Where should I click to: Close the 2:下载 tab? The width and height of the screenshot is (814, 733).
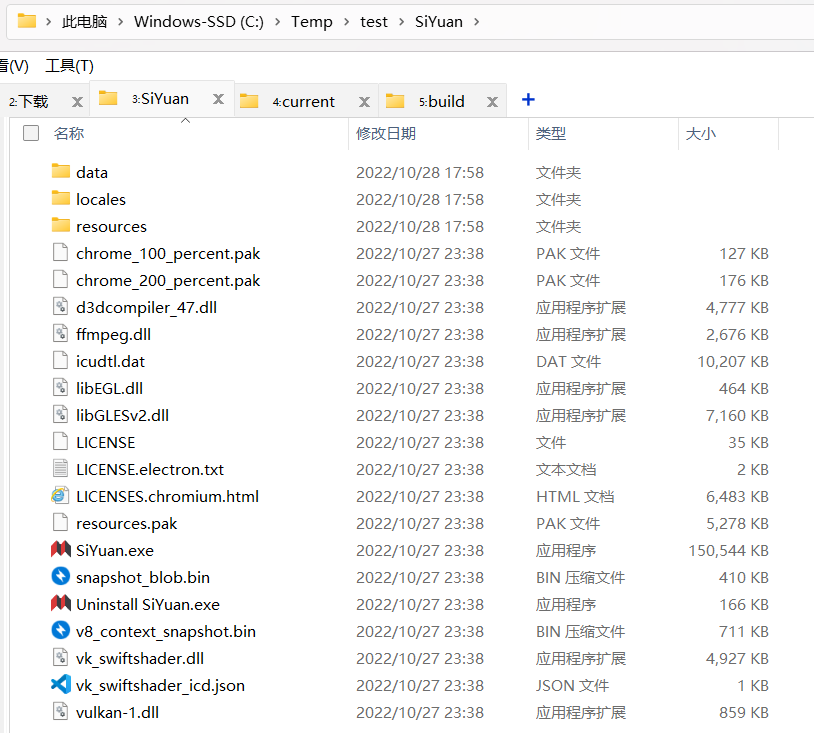click(x=77, y=102)
